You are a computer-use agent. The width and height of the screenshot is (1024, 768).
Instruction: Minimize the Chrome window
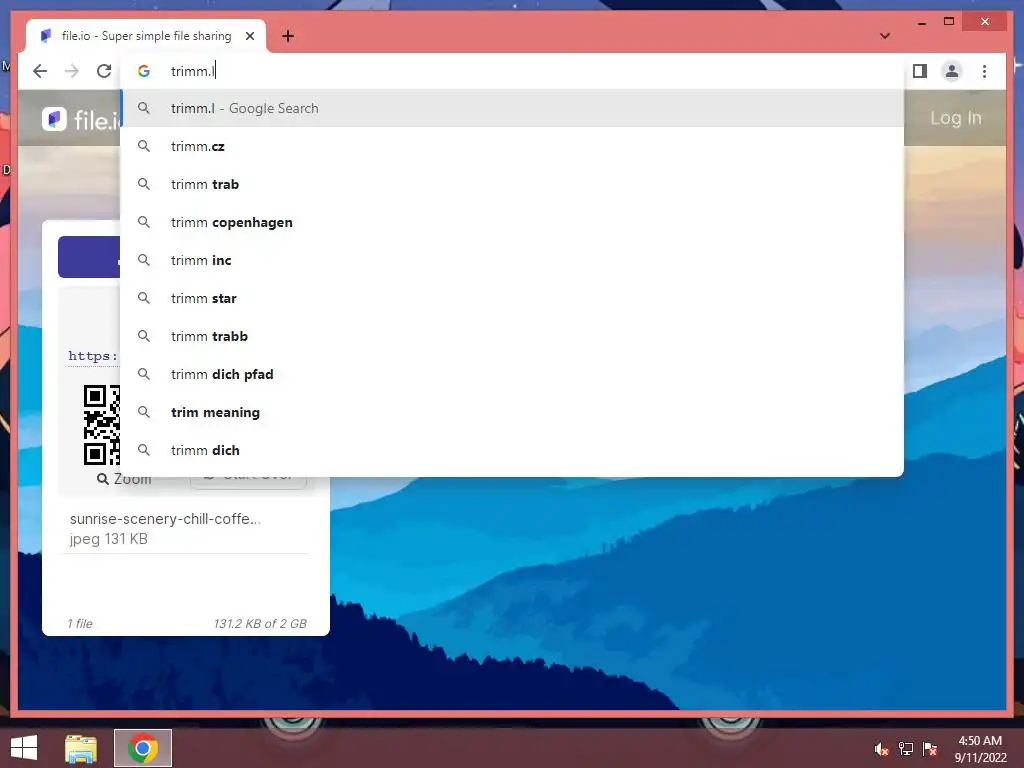[x=921, y=22]
